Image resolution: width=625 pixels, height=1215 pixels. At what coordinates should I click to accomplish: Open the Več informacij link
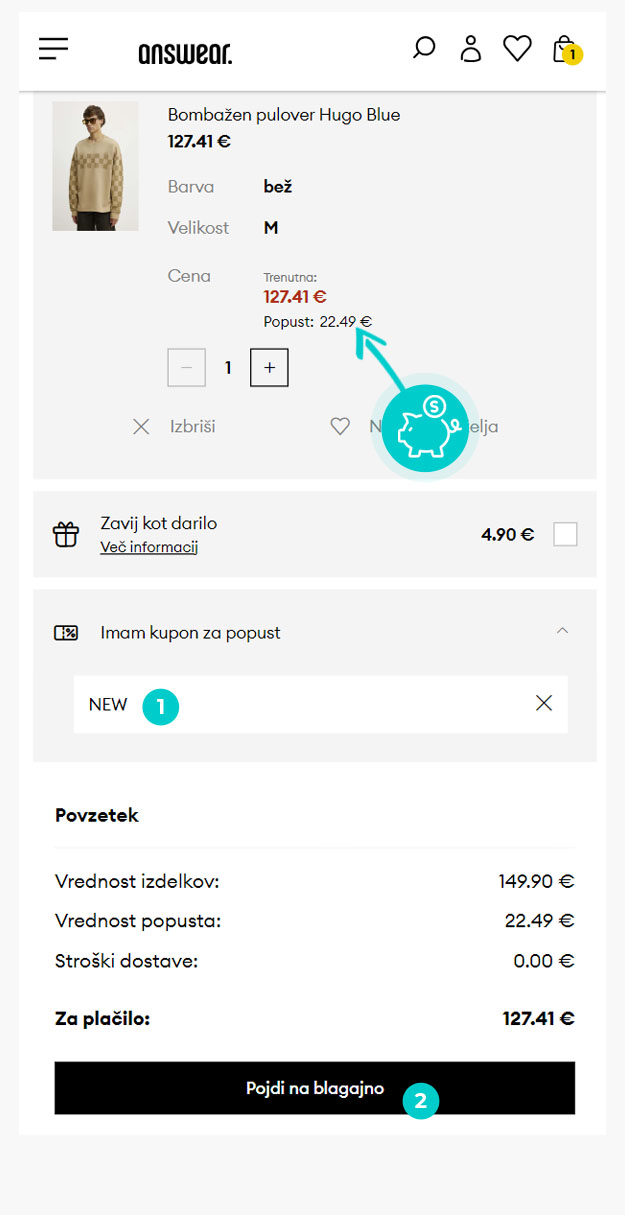click(x=149, y=547)
